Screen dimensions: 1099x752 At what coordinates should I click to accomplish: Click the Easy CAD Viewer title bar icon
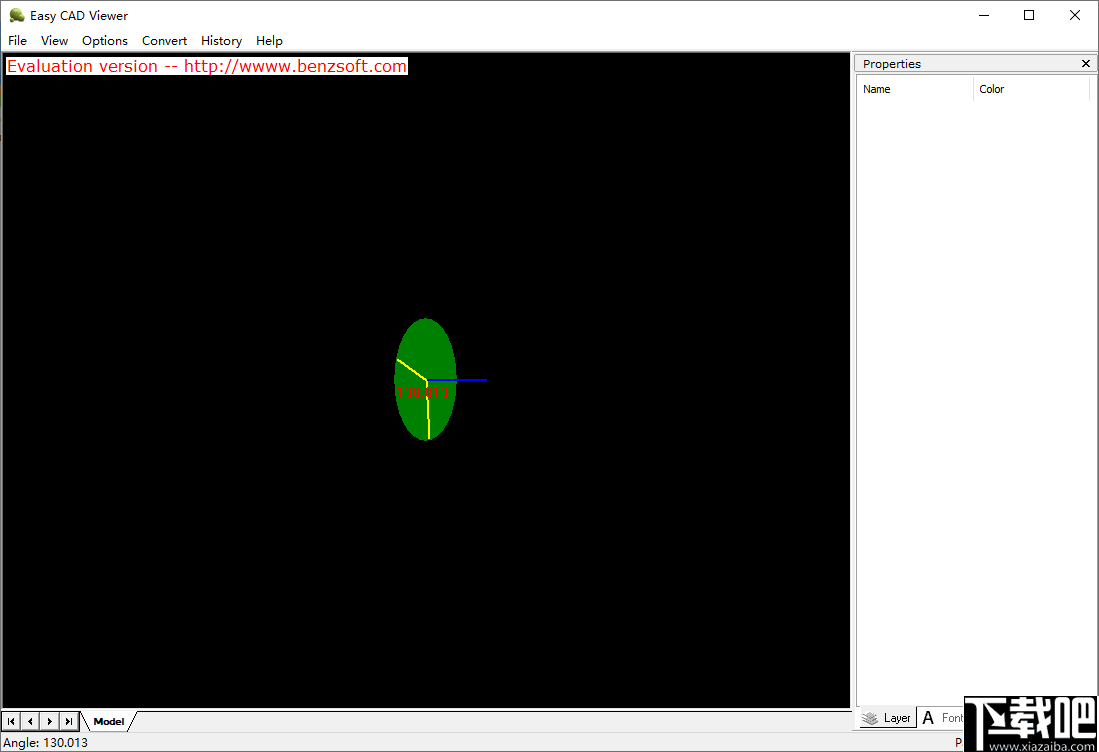15,15
